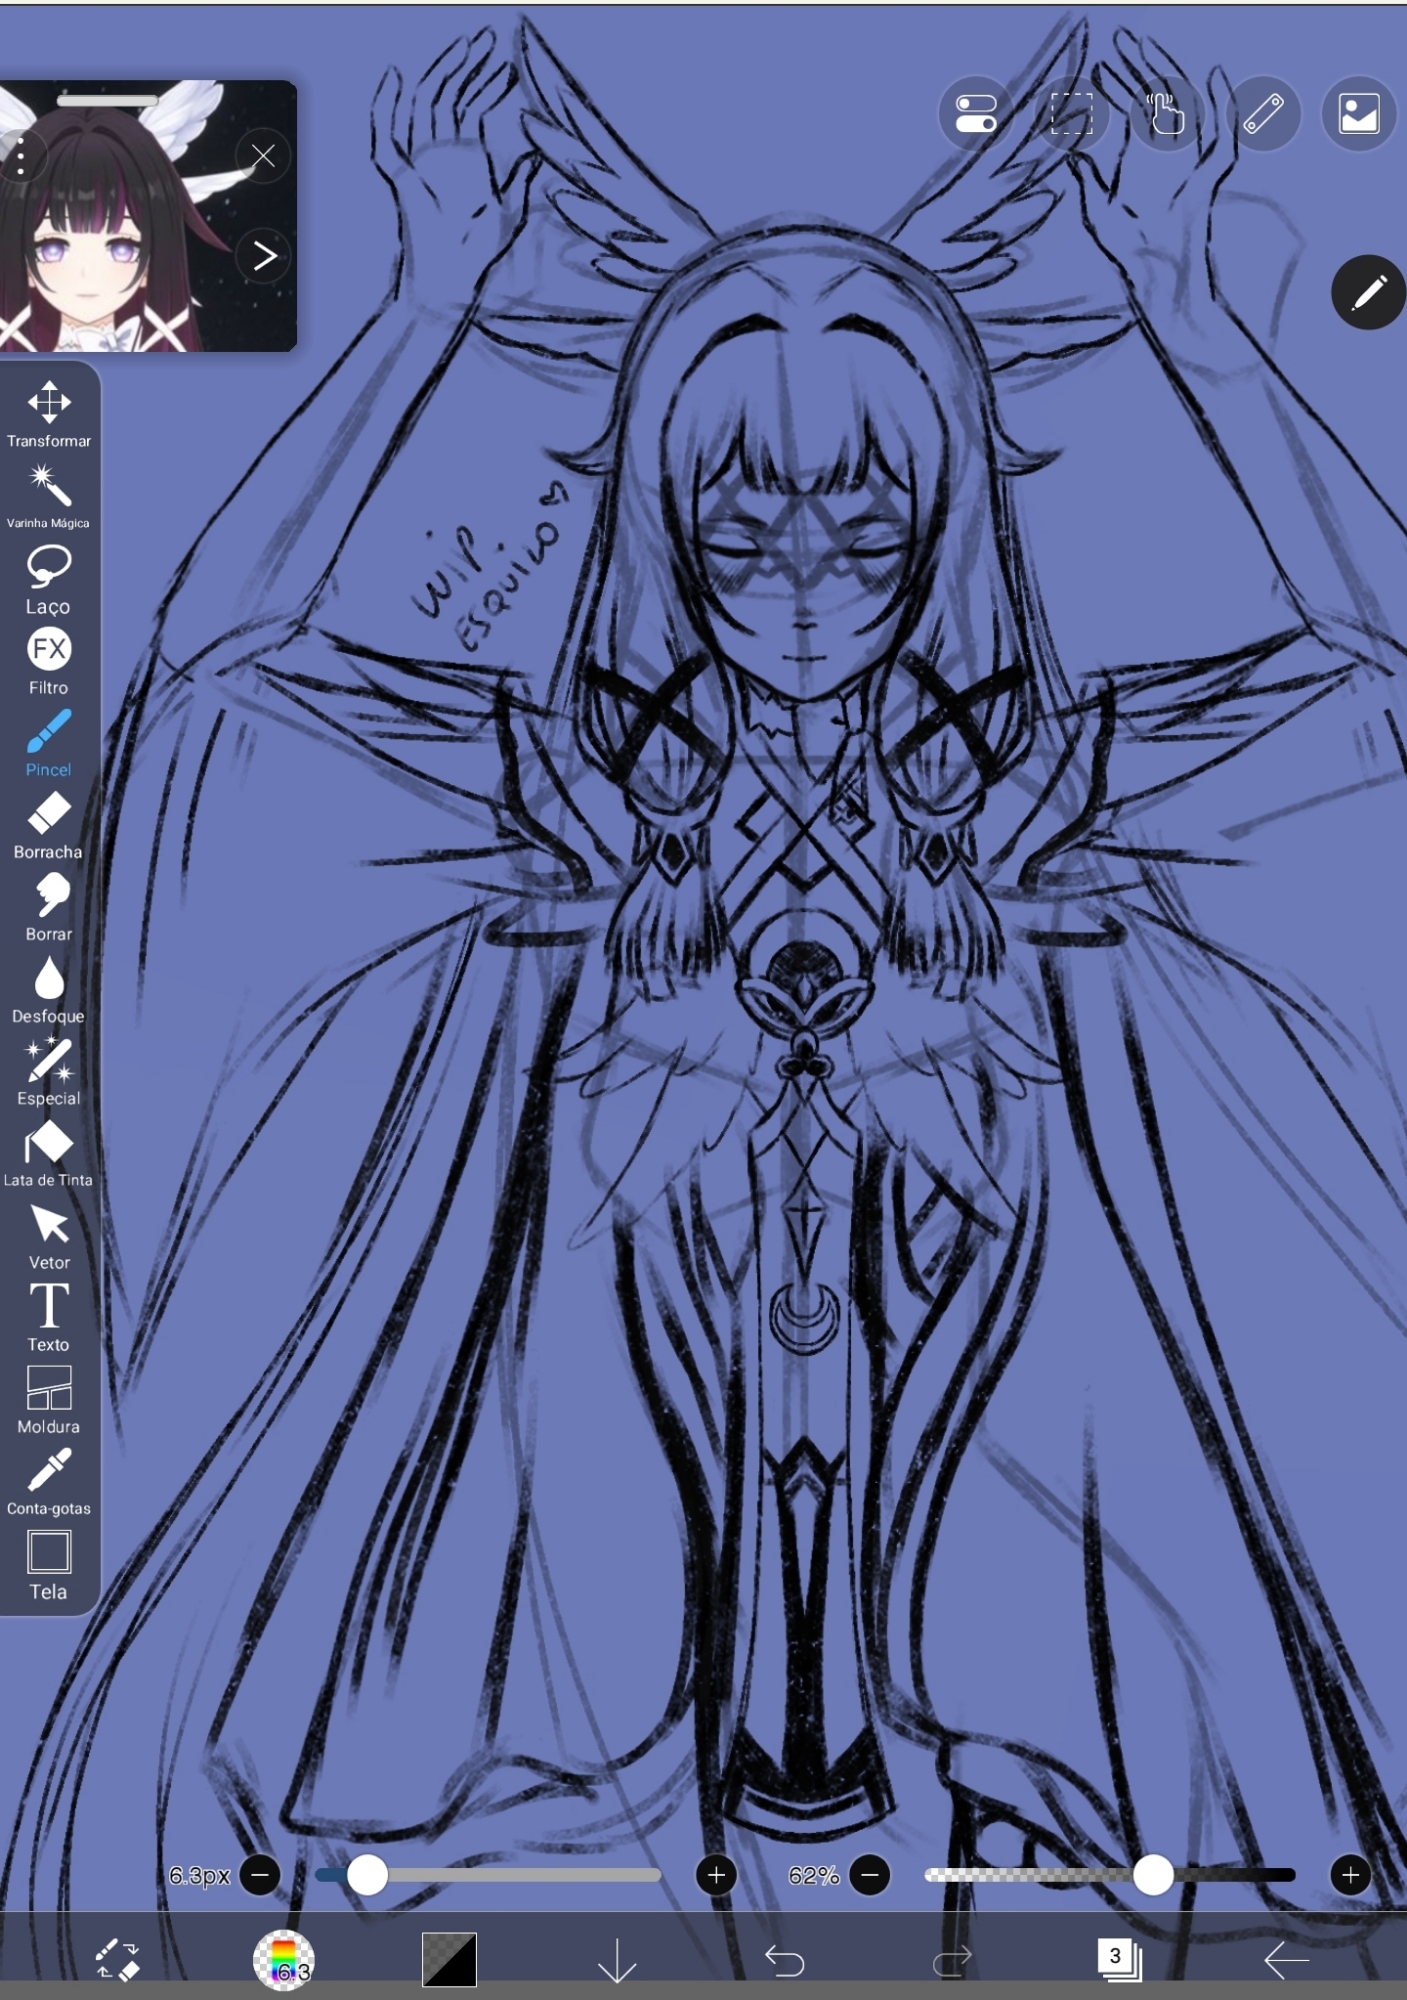This screenshot has width=1407, height=2000.
Task: Swap between brush and eraser
Action: (118, 1959)
